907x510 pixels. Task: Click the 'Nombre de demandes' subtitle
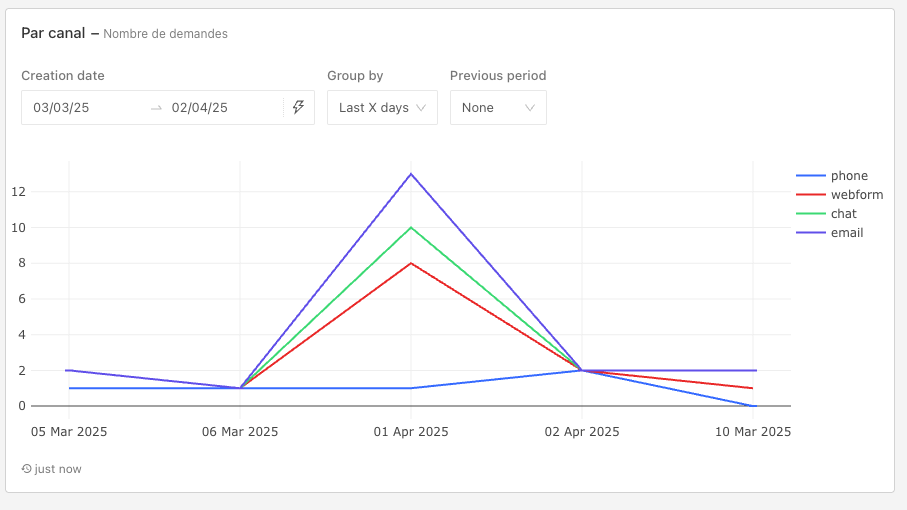[165, 34]
